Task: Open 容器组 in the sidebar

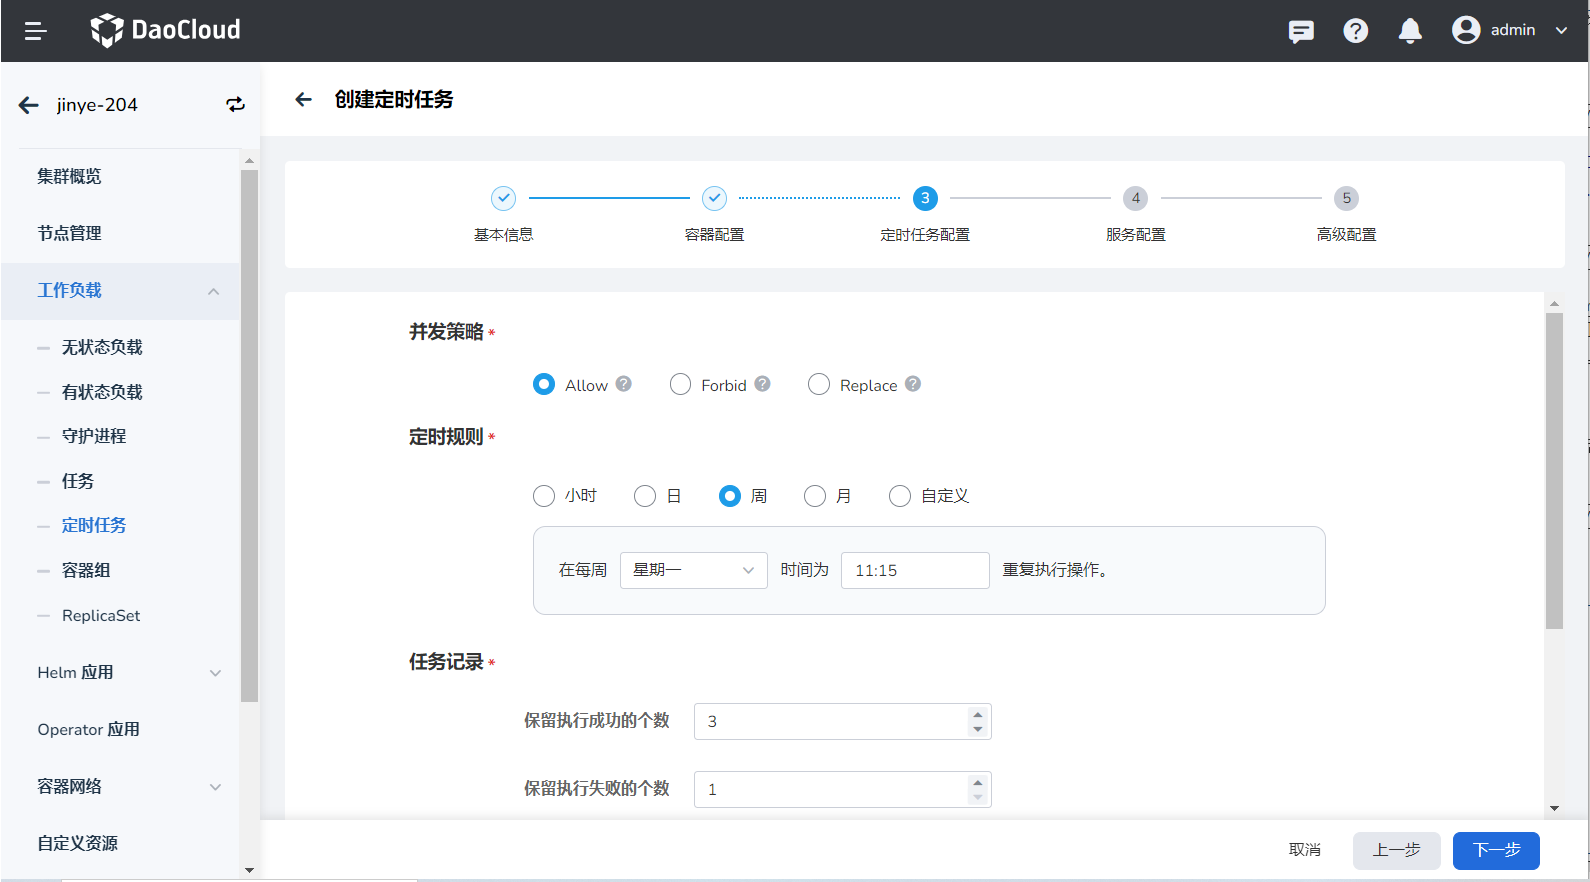Action: 86,570
